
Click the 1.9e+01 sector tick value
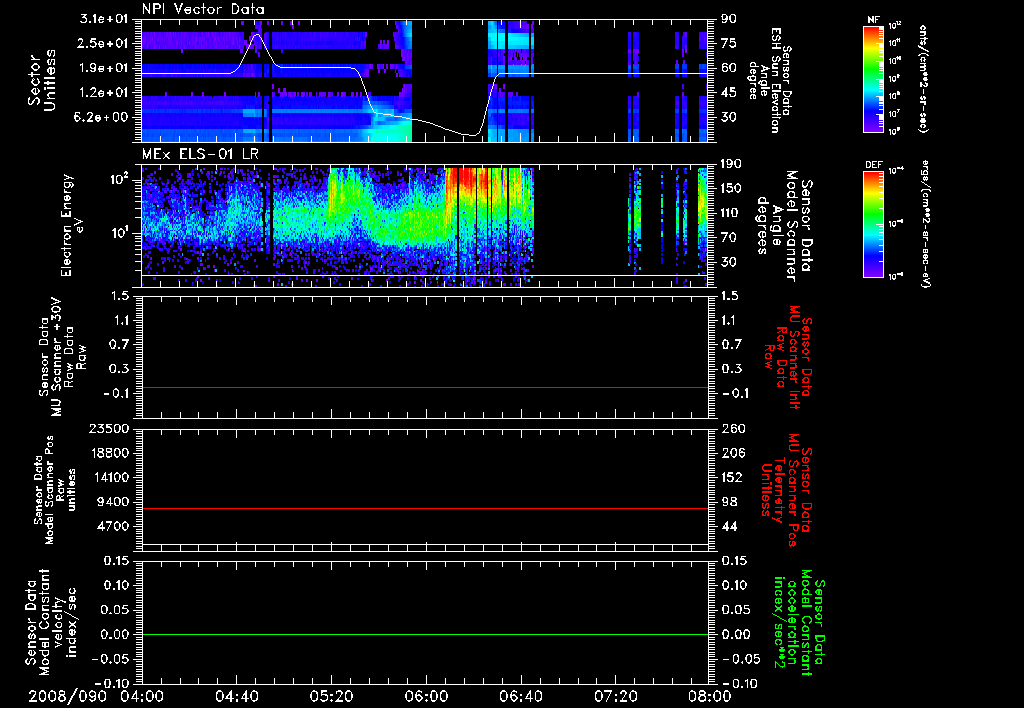[104, 68]
